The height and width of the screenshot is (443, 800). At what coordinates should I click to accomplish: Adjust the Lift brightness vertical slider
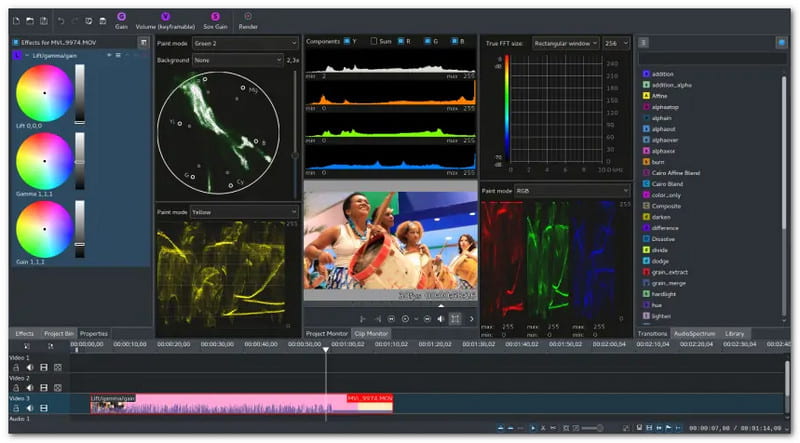pyautogui.click(x=80, y=94)
